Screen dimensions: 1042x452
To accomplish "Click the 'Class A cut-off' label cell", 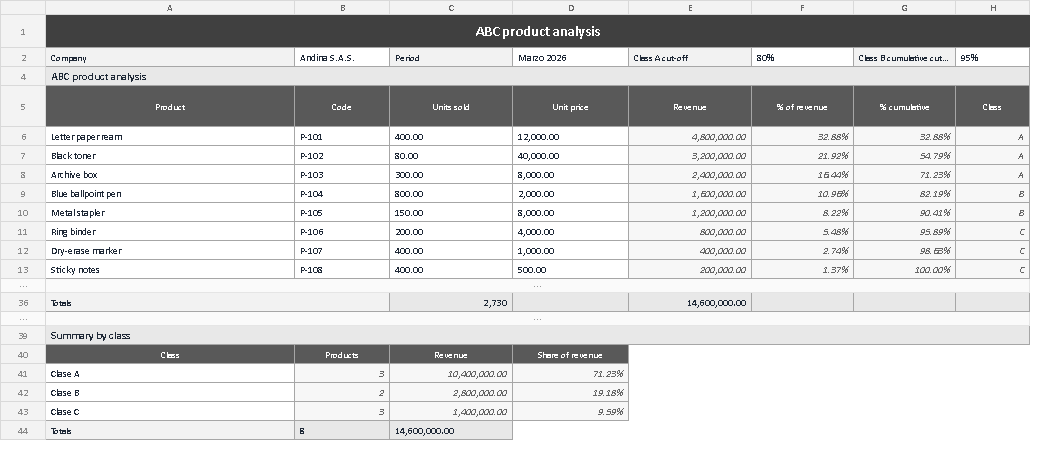I will tap(690, 57).
